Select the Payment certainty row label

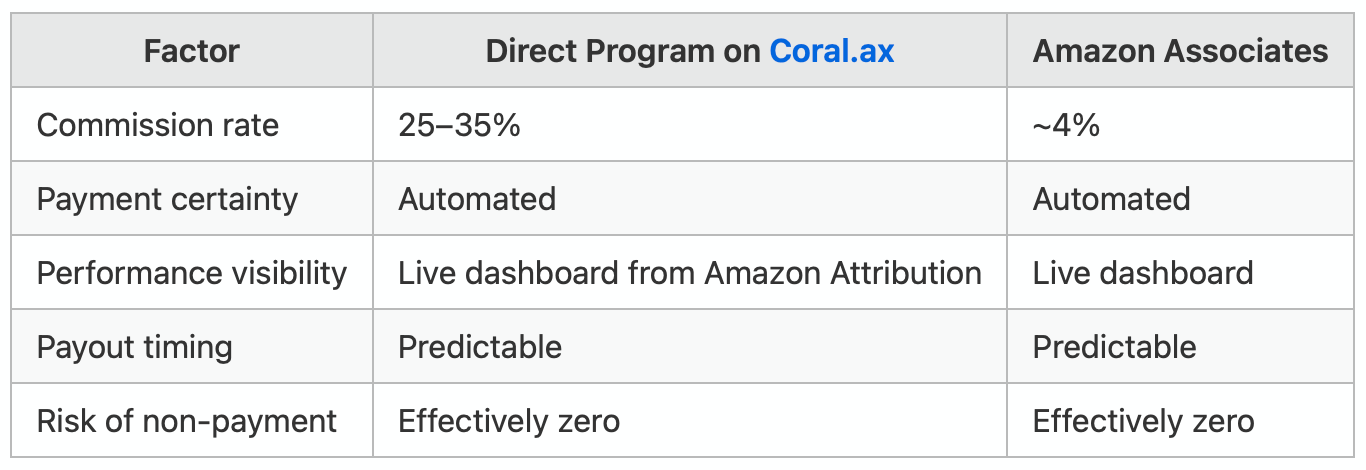pyautogui.click(x=167, y=199)
